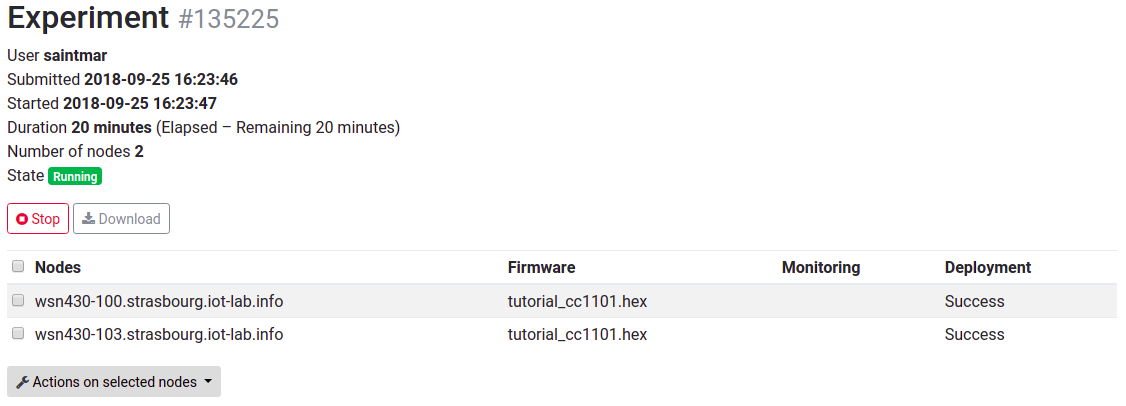Click the Success status for wsn430-103

(974, 334)
